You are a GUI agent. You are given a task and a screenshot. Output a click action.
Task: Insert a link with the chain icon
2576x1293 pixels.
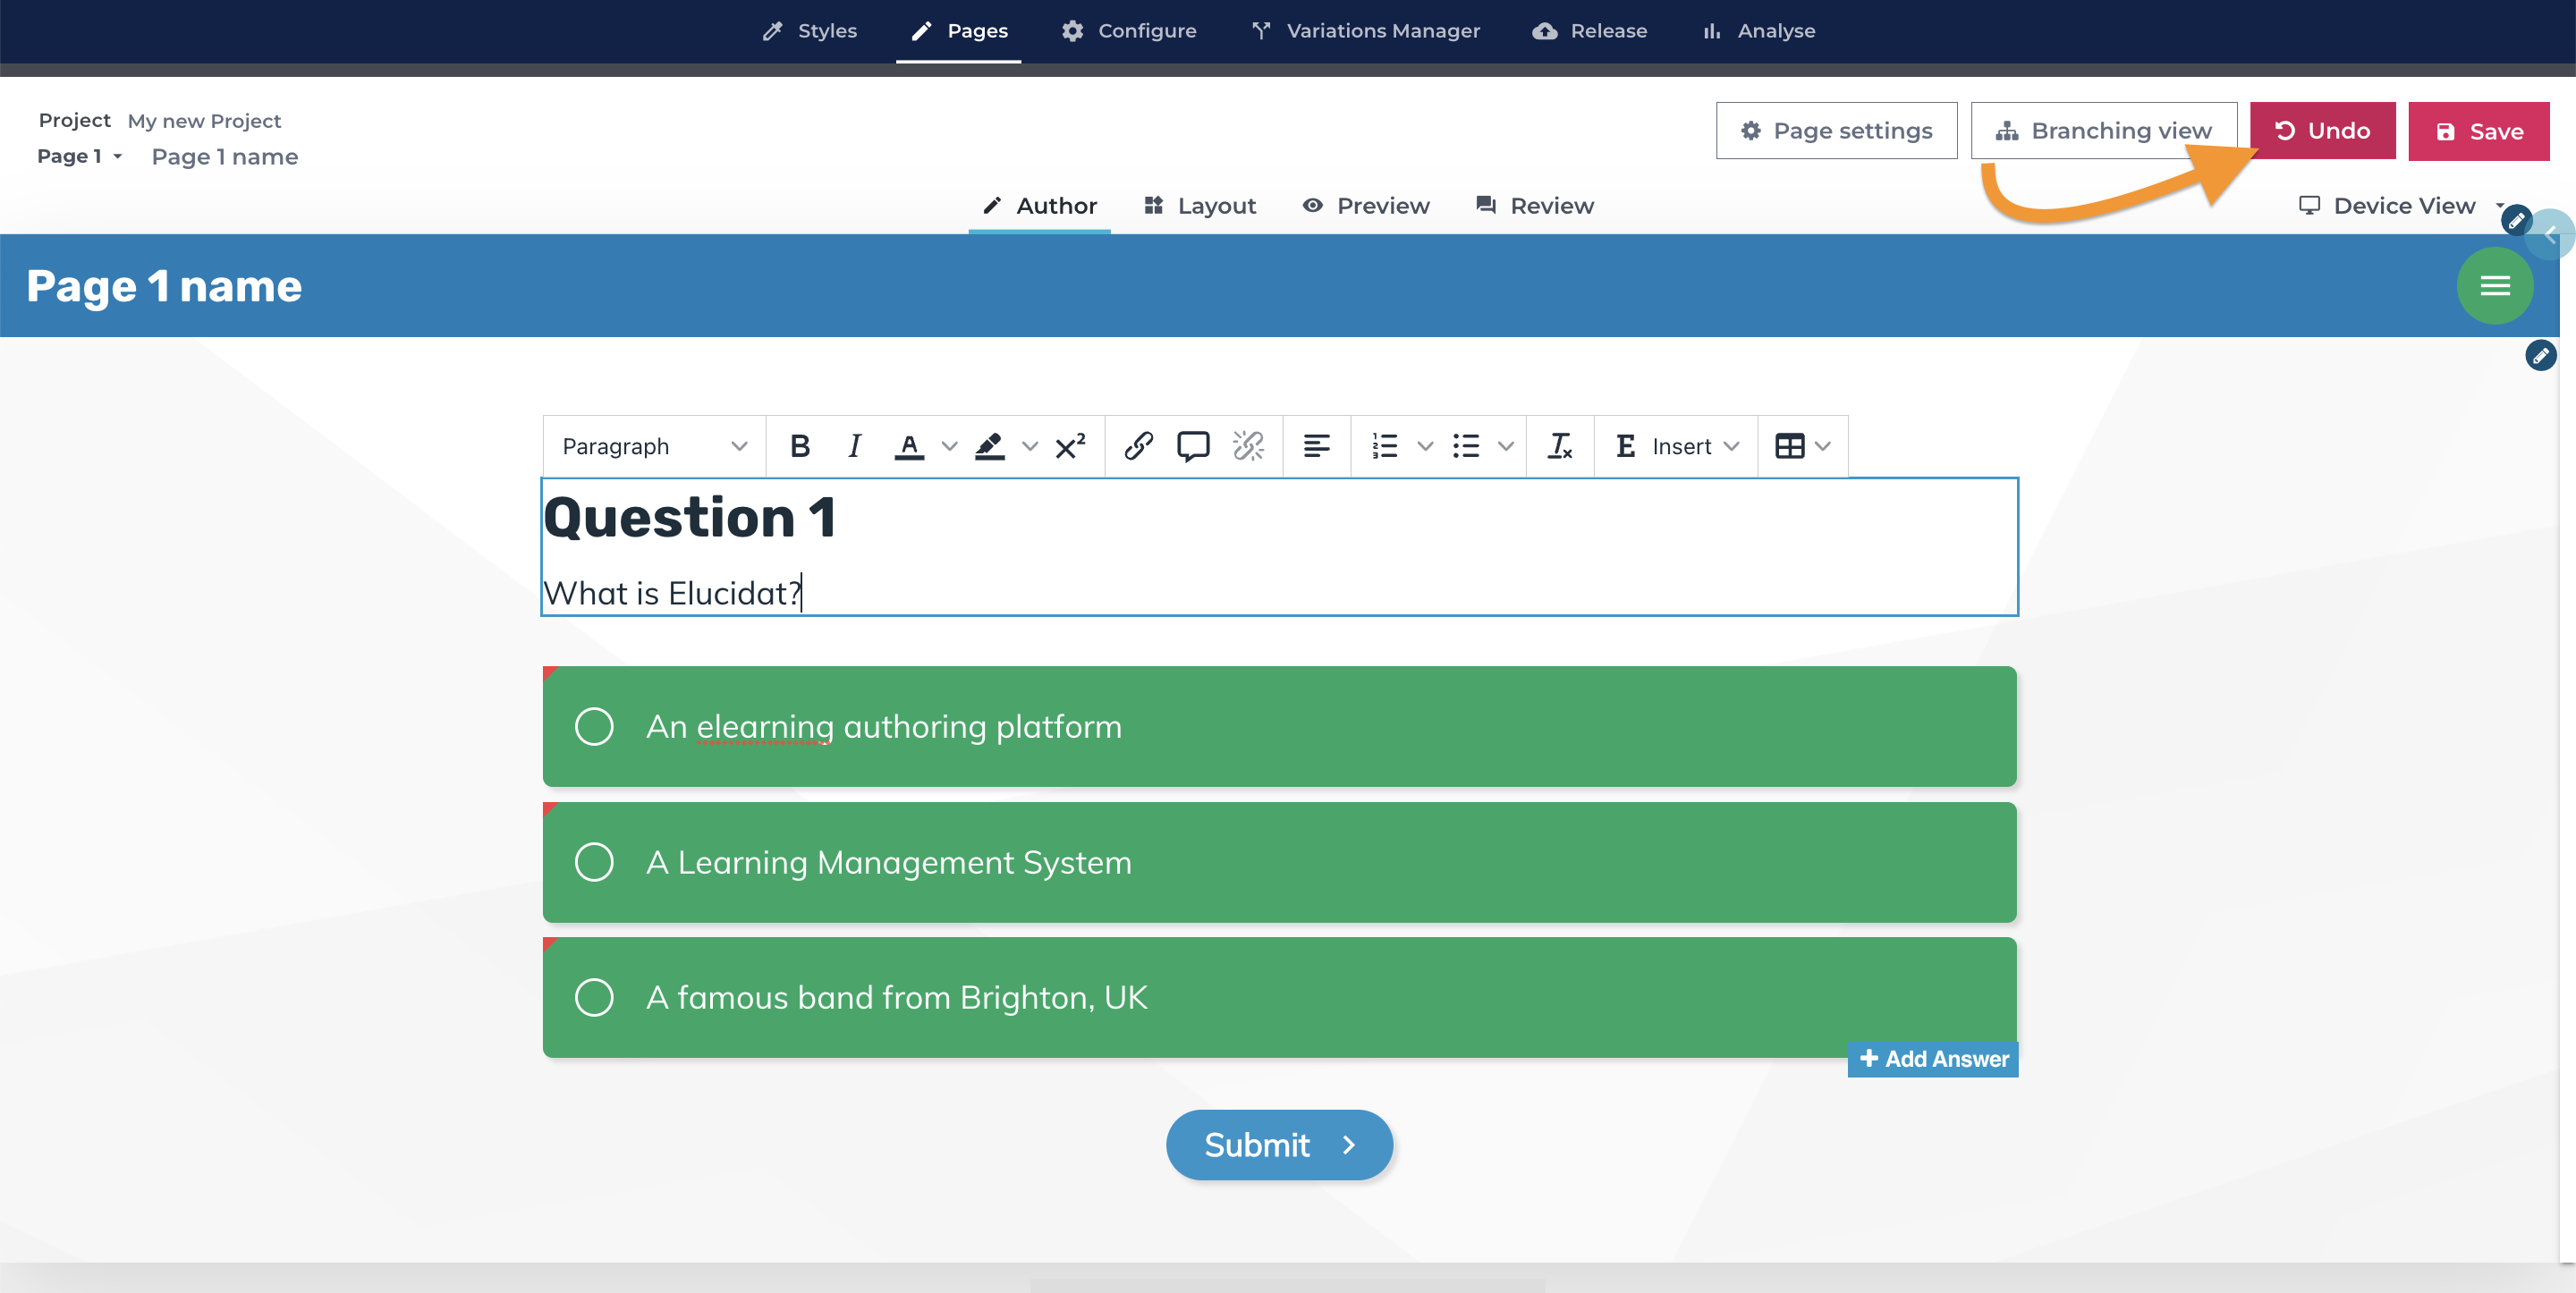pyautogui.click(x=1138, y=446)
